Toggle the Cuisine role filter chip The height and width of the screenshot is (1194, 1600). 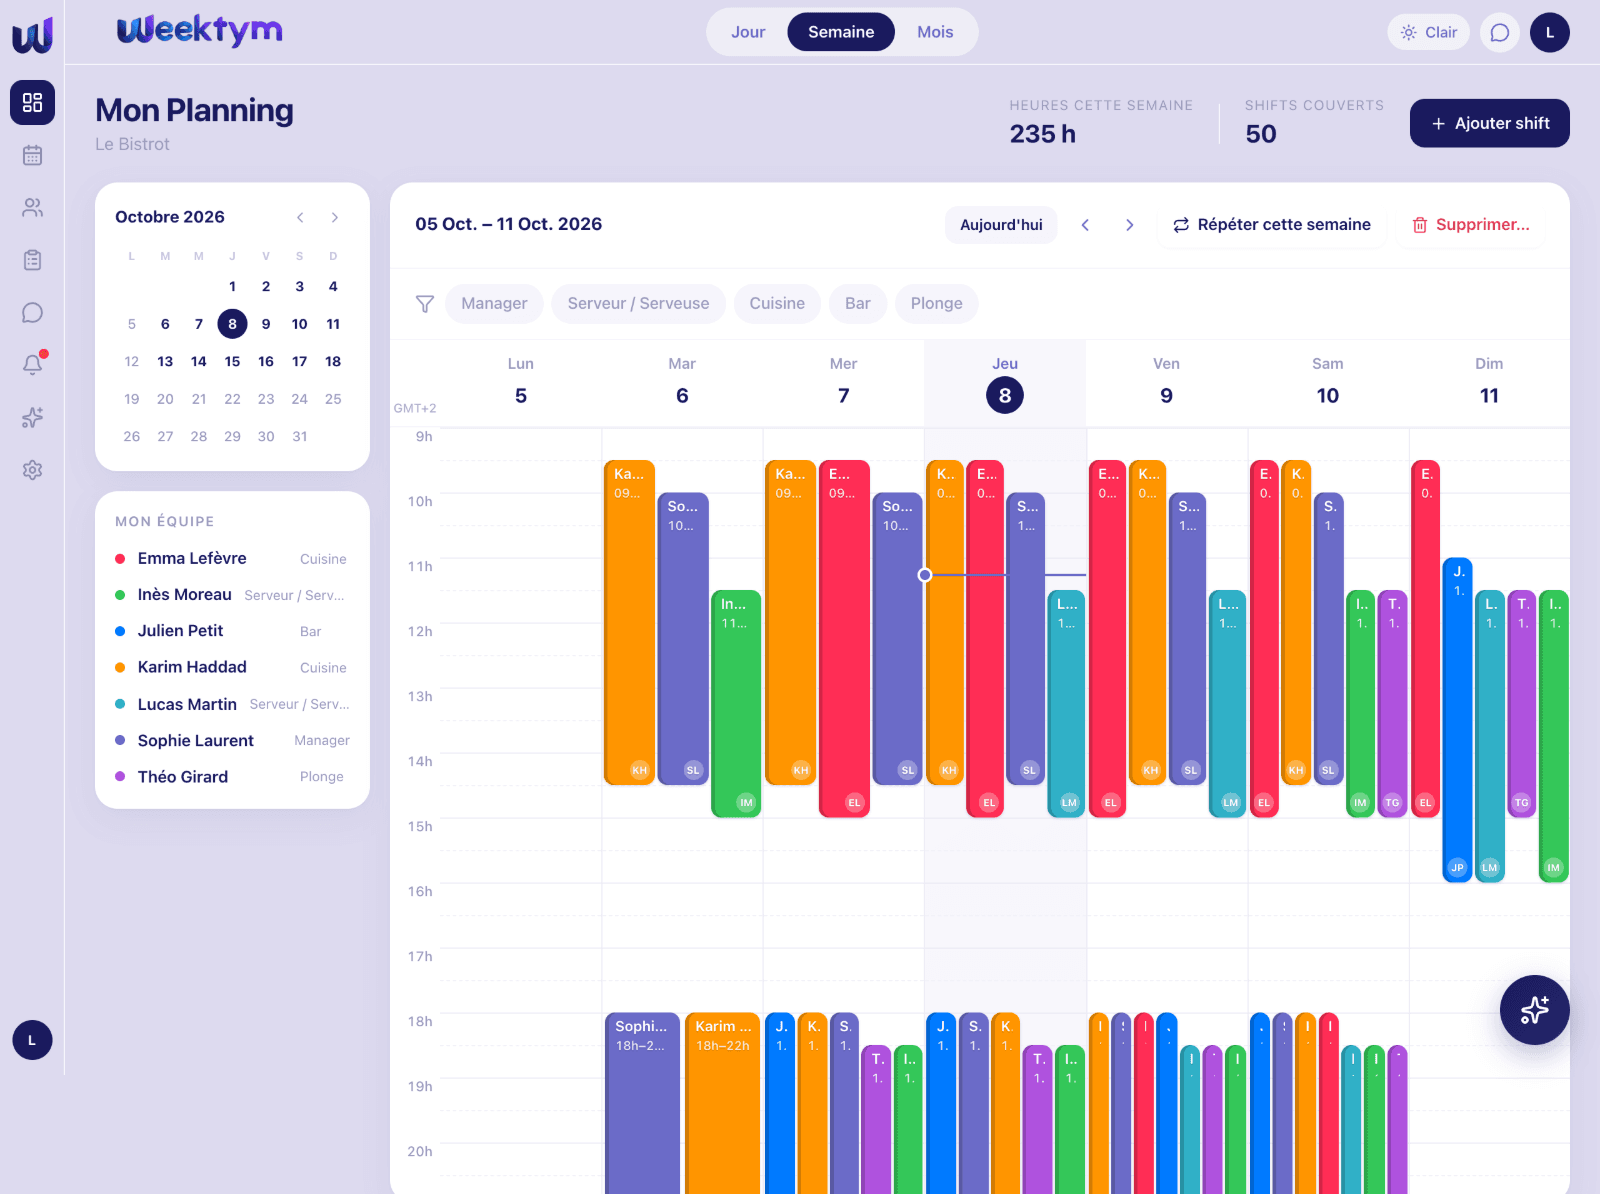coord(777,304)
